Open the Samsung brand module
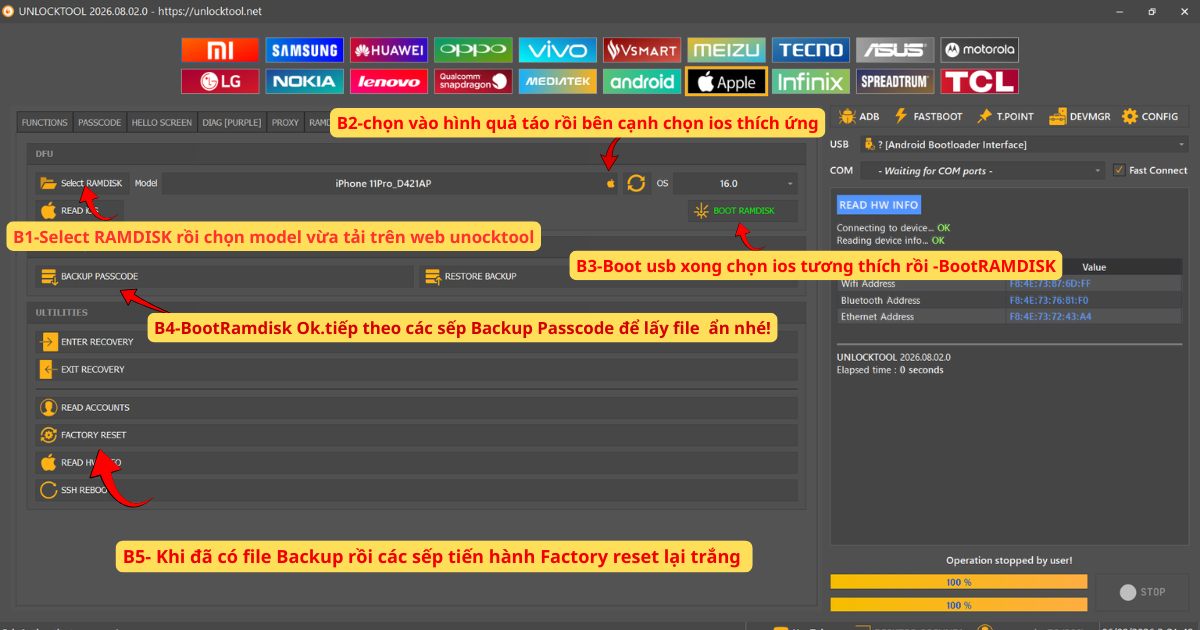The height and width of the screenshot is (630, 1200). (304, 50)
